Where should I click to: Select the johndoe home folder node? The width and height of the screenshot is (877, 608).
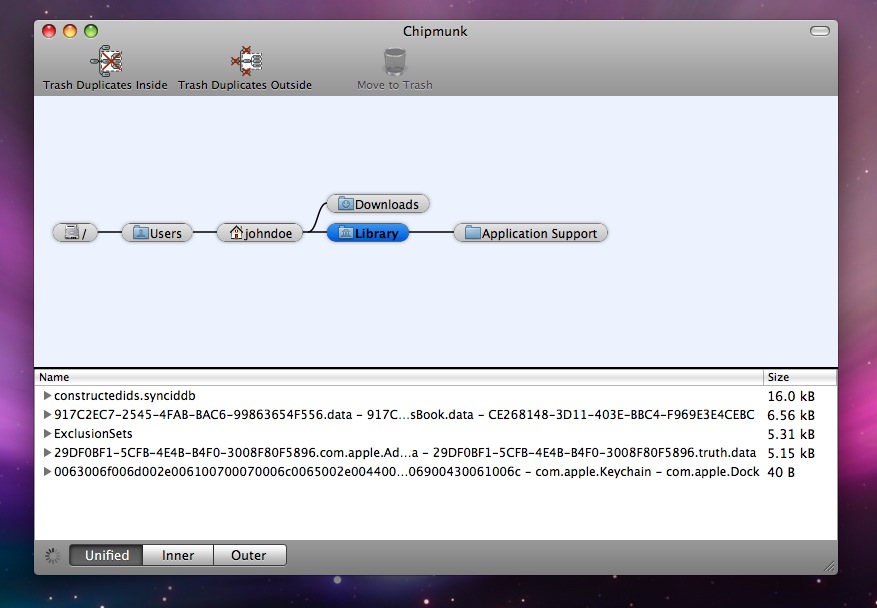tap(260, 232)
